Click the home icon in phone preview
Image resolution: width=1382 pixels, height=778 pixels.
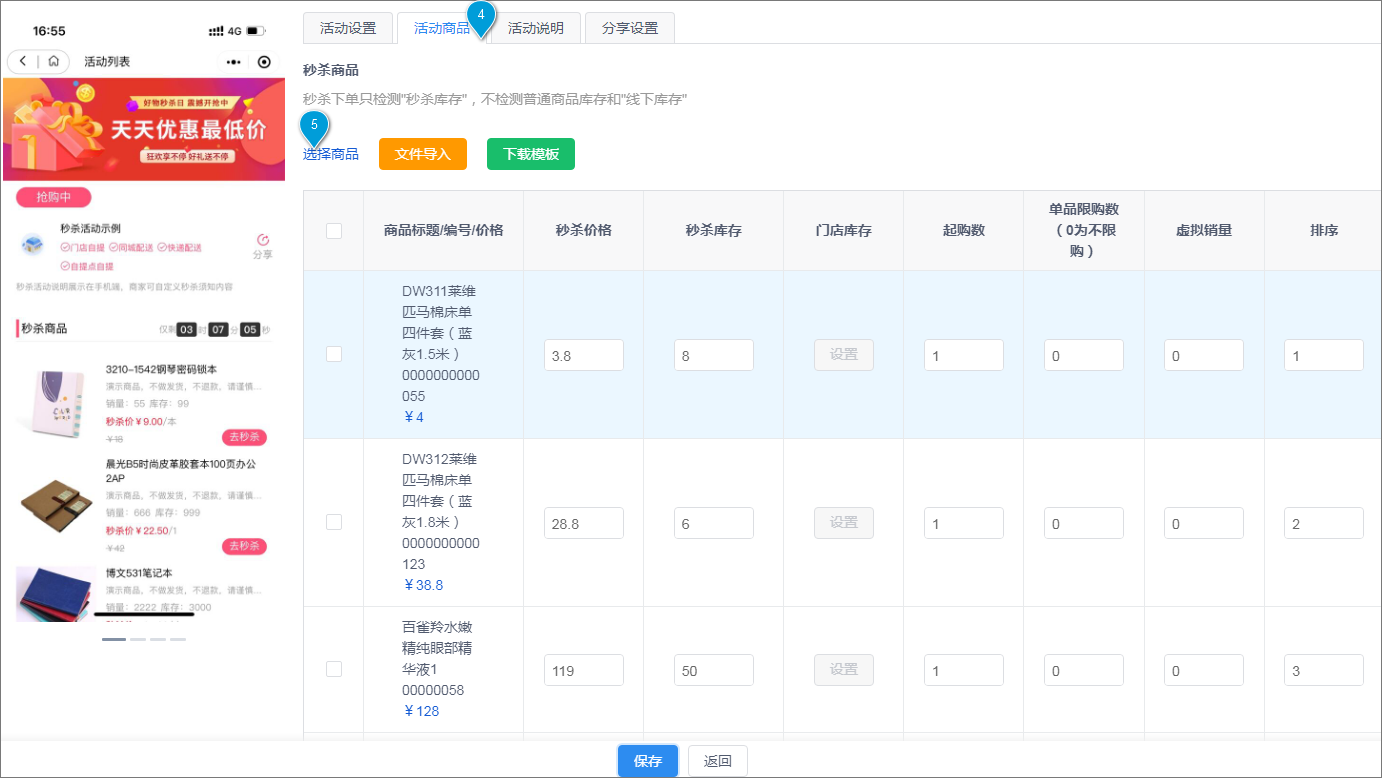[x=53, y=62]
